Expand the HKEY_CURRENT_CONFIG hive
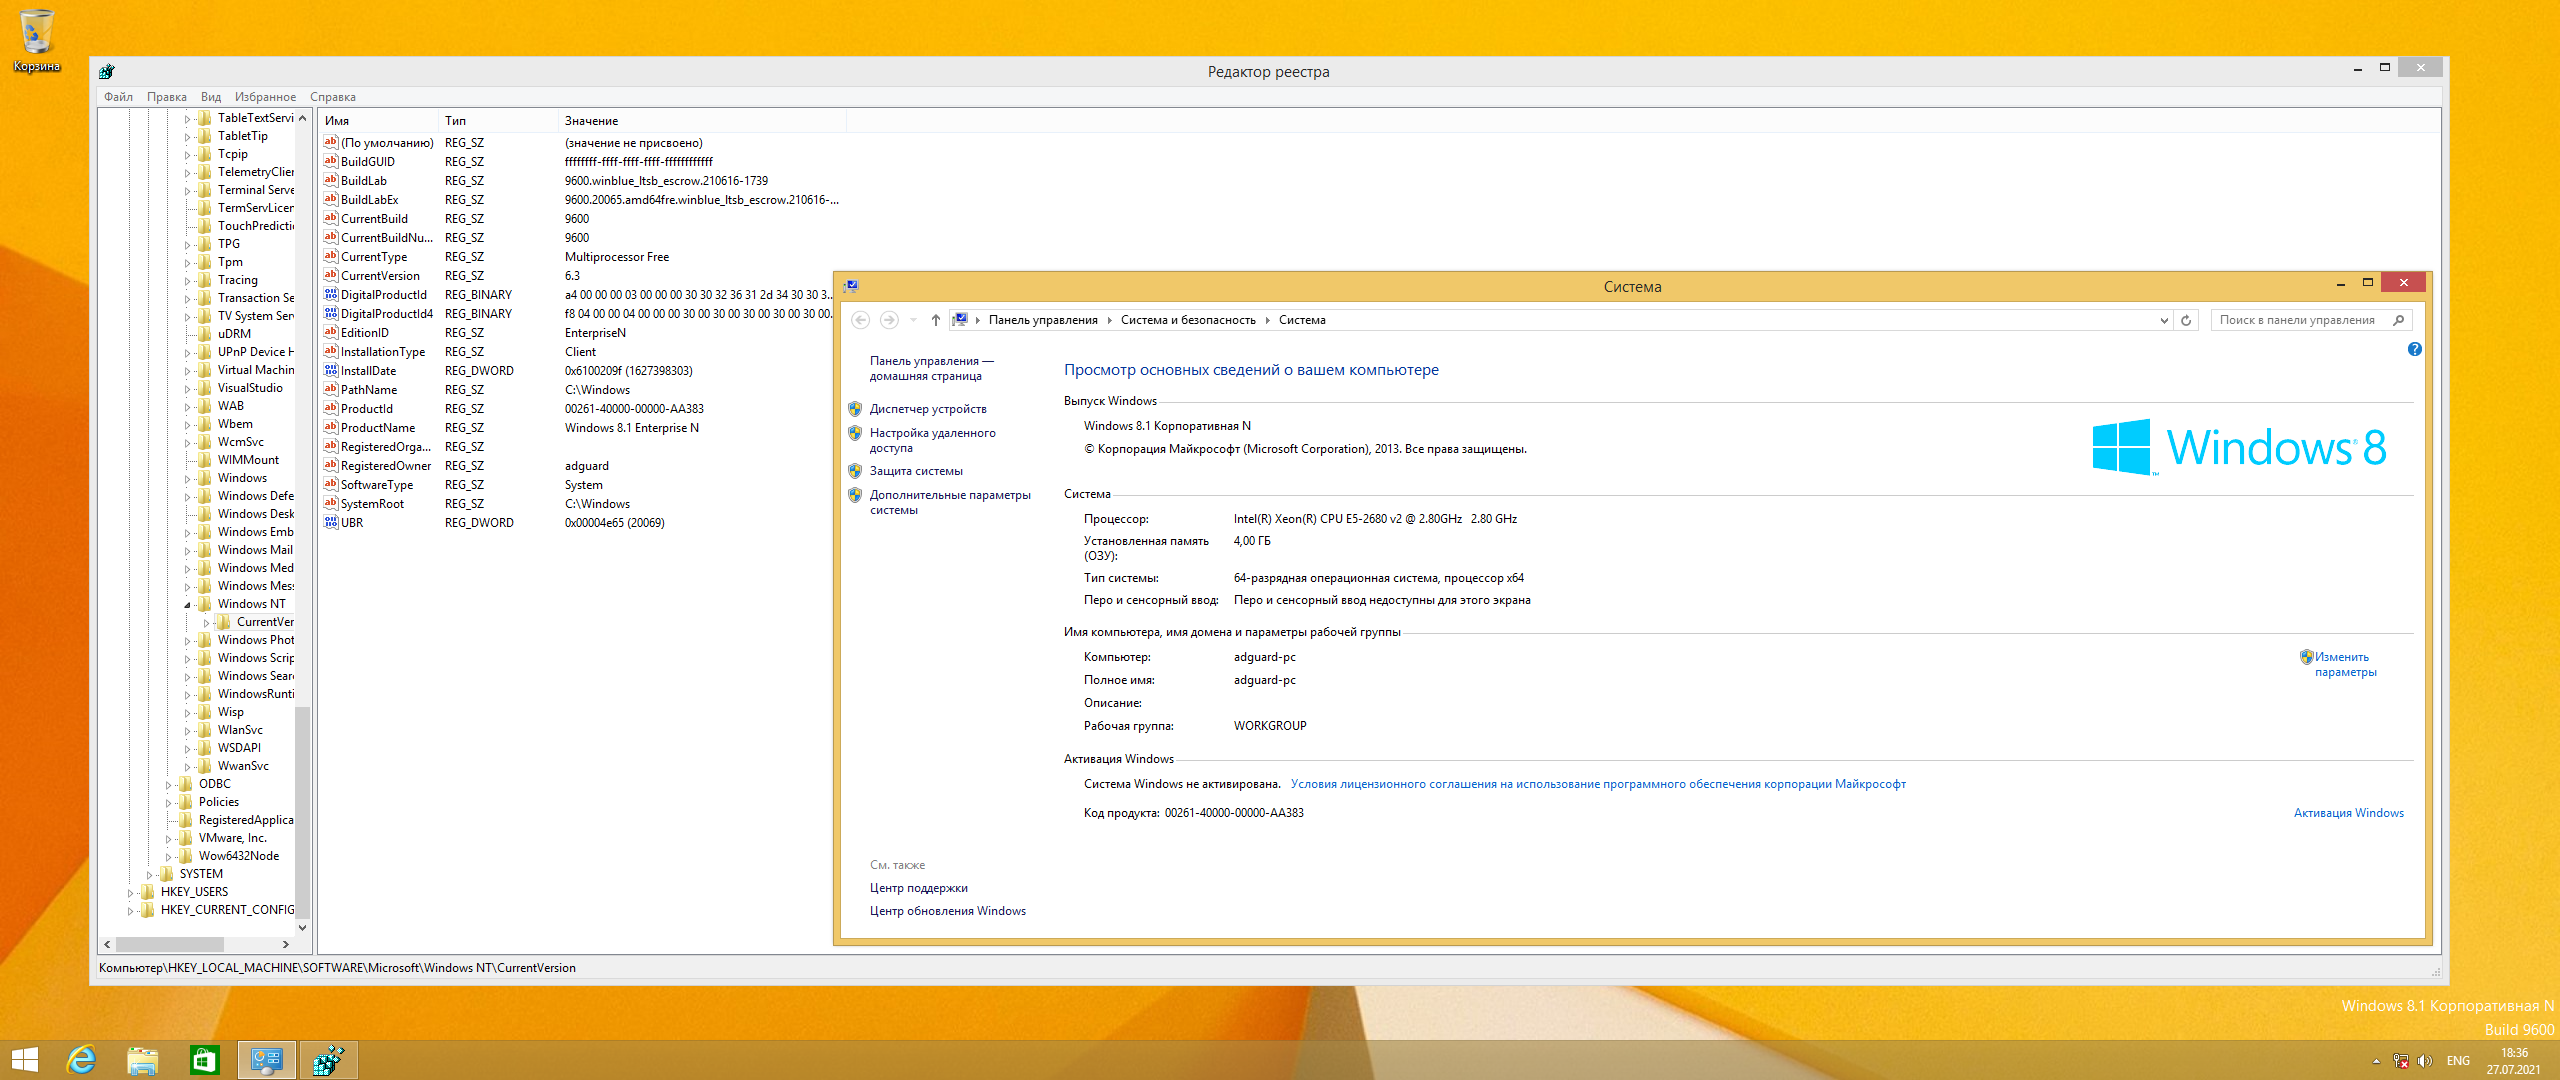Screen dimensions: 2560x1080 (130, 911)
